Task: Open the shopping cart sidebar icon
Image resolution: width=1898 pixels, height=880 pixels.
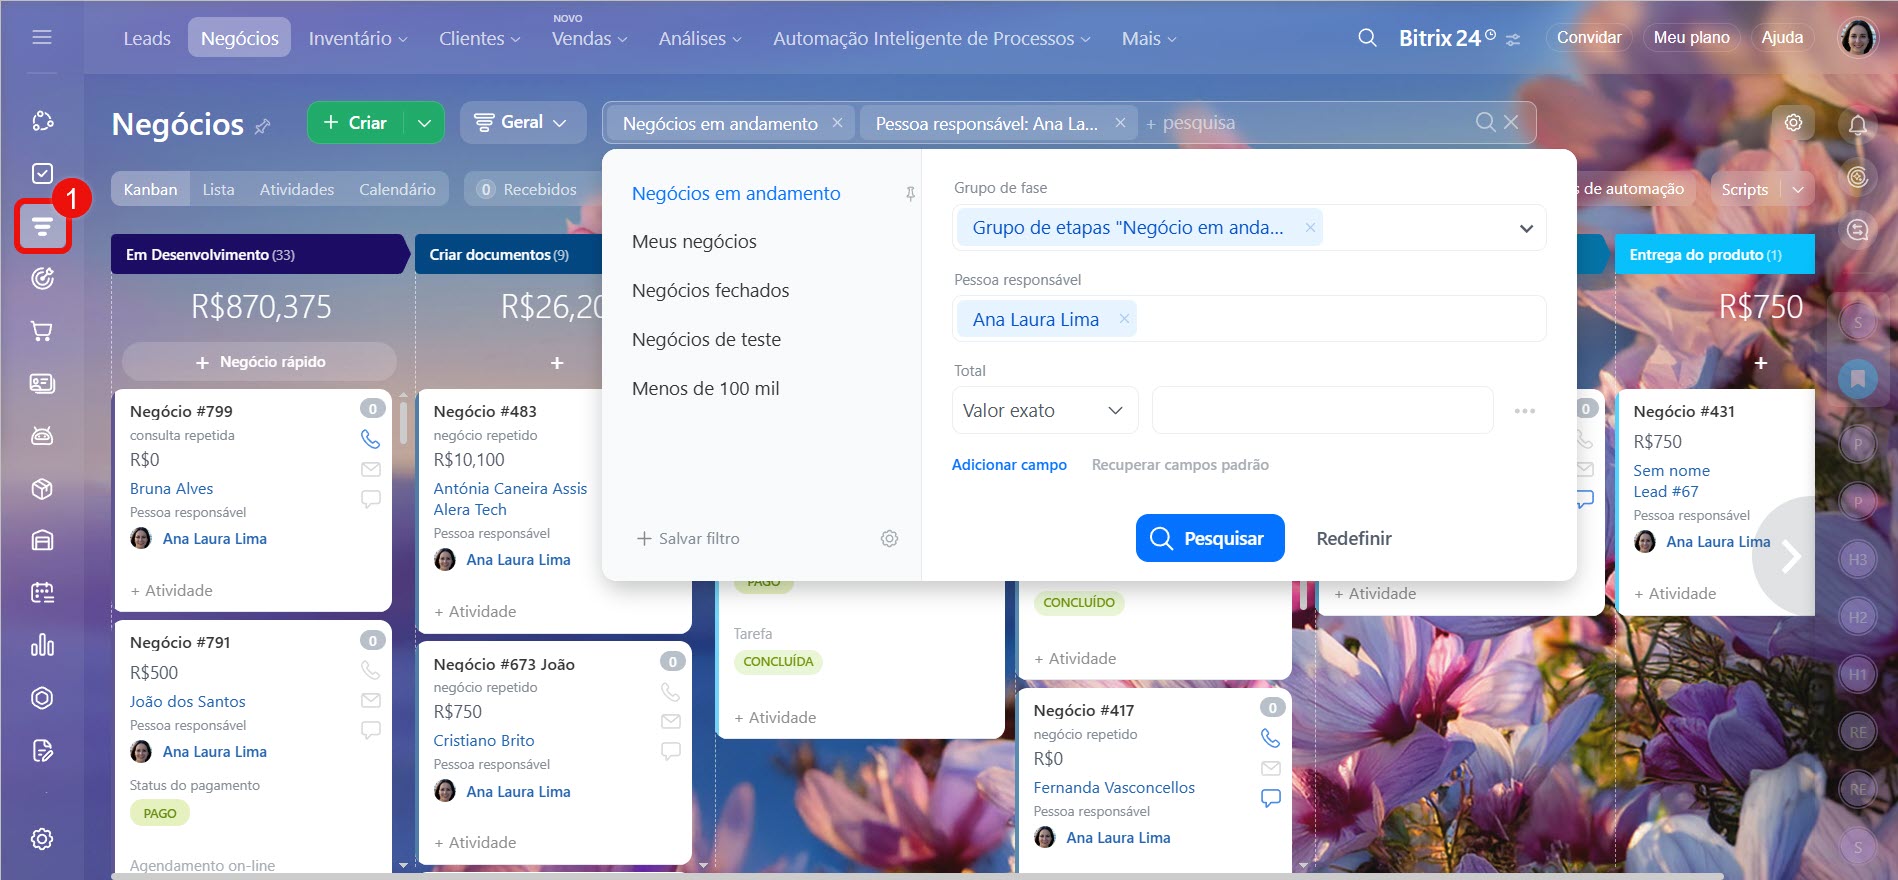Action: coord(42,331)
